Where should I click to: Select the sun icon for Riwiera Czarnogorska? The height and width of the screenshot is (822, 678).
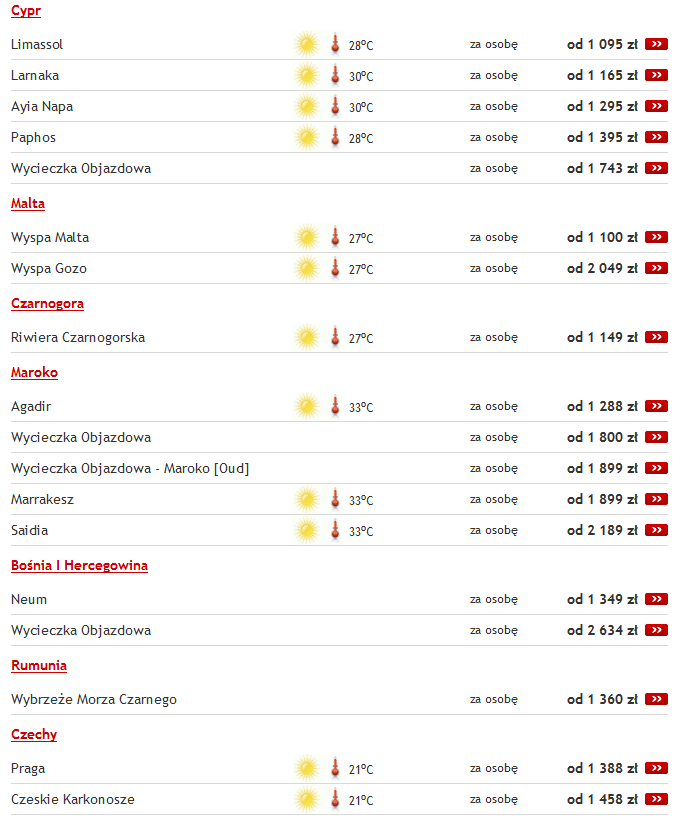305,337
